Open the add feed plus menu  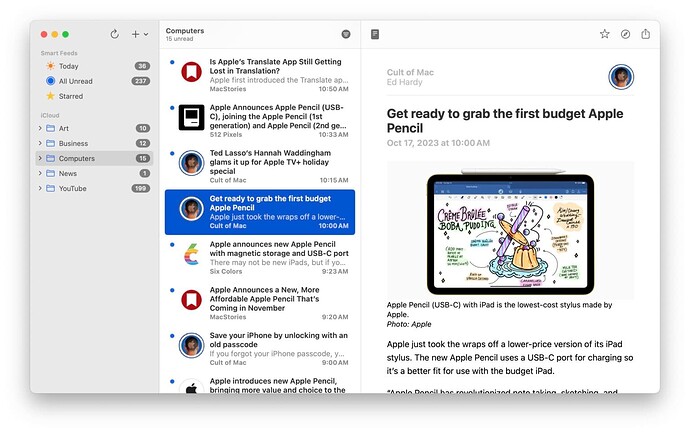139,34
